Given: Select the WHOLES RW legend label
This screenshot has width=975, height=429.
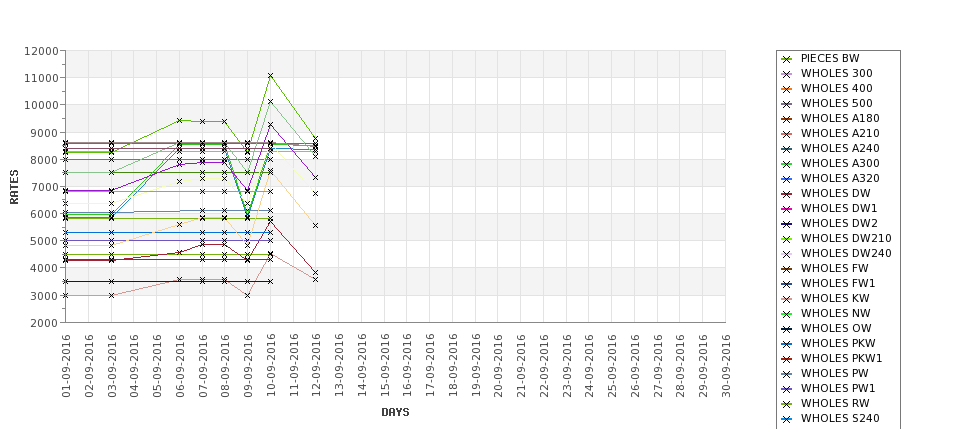Looking at the screenshot, I should click(x=836, y=404).
